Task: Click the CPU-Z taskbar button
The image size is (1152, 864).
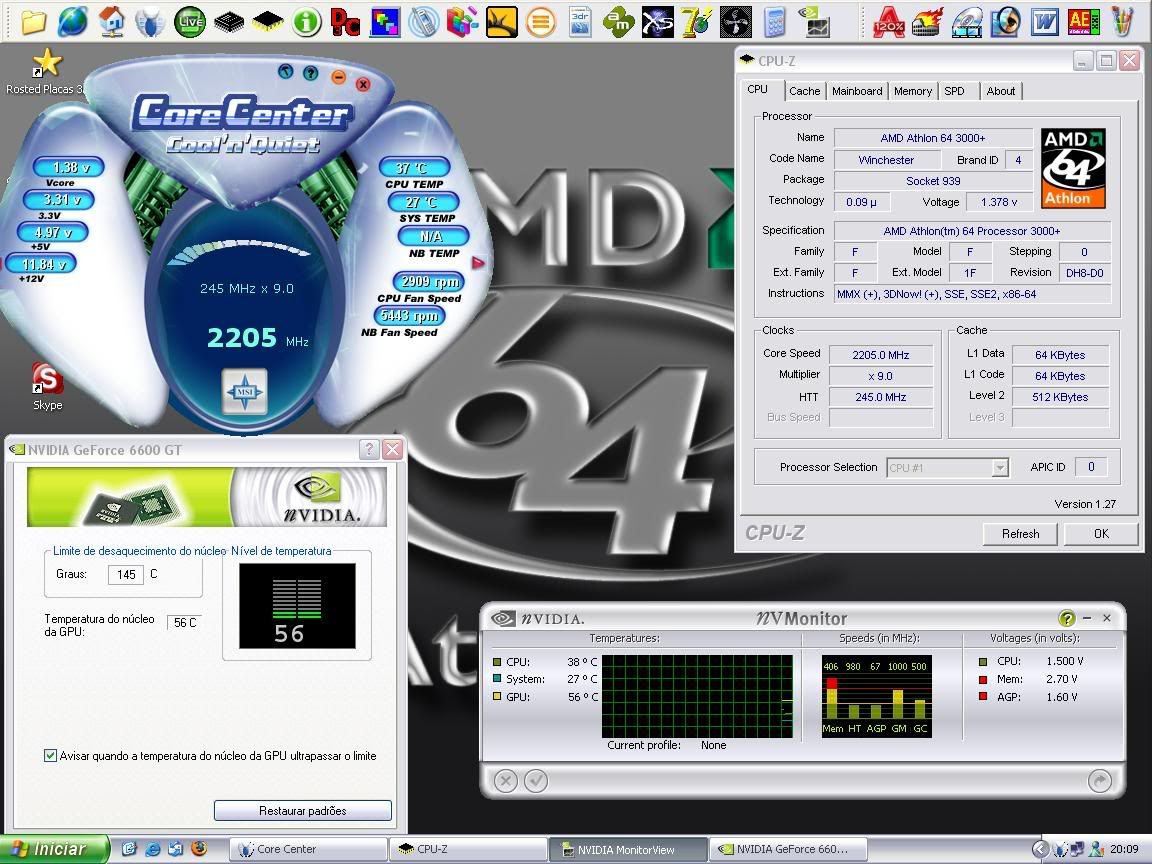Action: tap(467, 849)
